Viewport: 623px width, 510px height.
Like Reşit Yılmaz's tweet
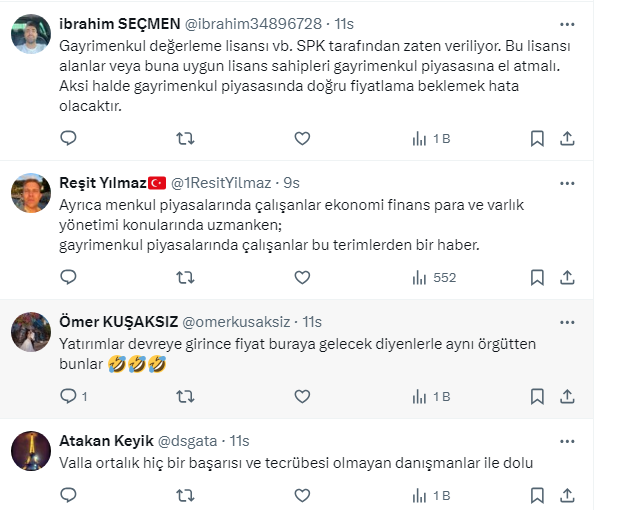coord(302,277)
